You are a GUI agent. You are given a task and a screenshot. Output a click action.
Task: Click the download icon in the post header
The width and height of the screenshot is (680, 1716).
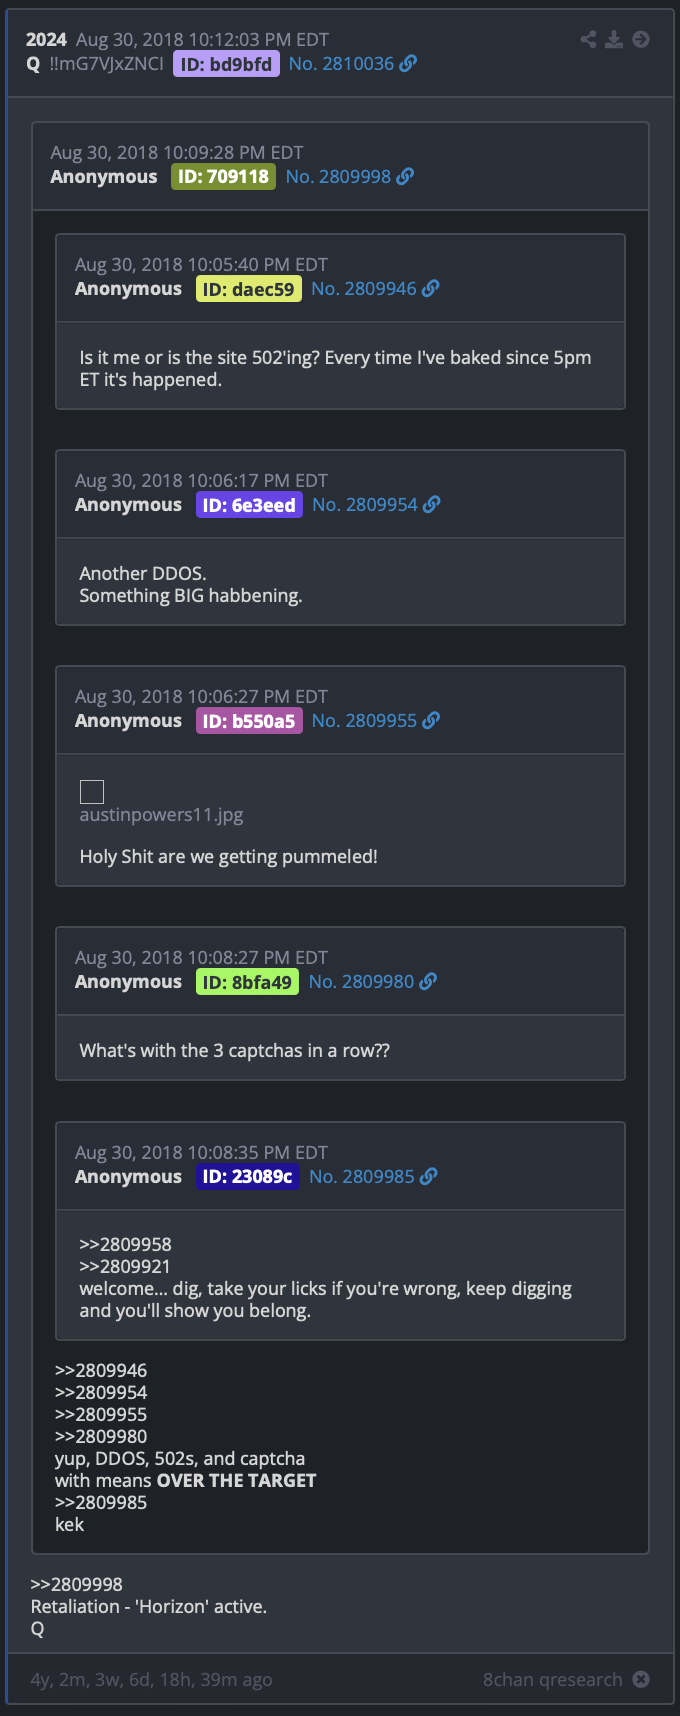click(614, 39)
